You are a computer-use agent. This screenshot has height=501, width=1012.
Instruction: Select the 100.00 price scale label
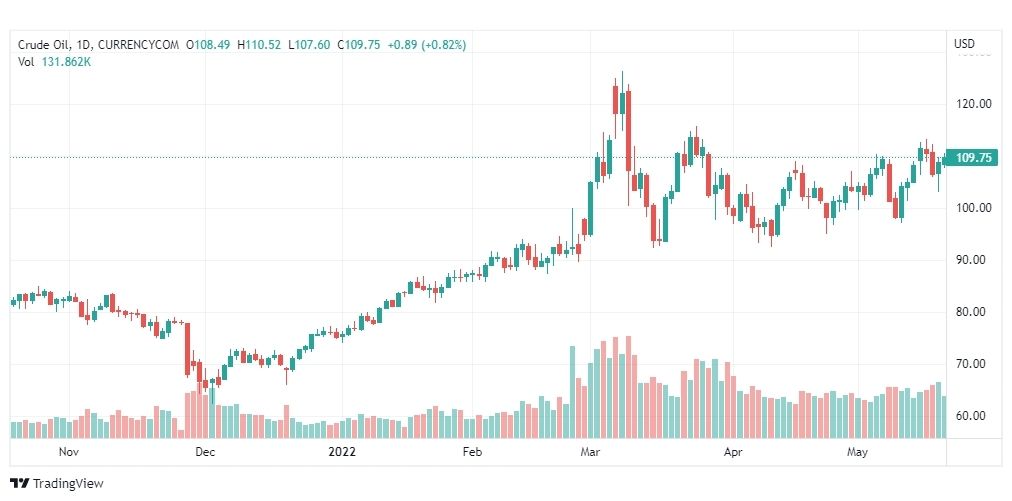point(974,208)
